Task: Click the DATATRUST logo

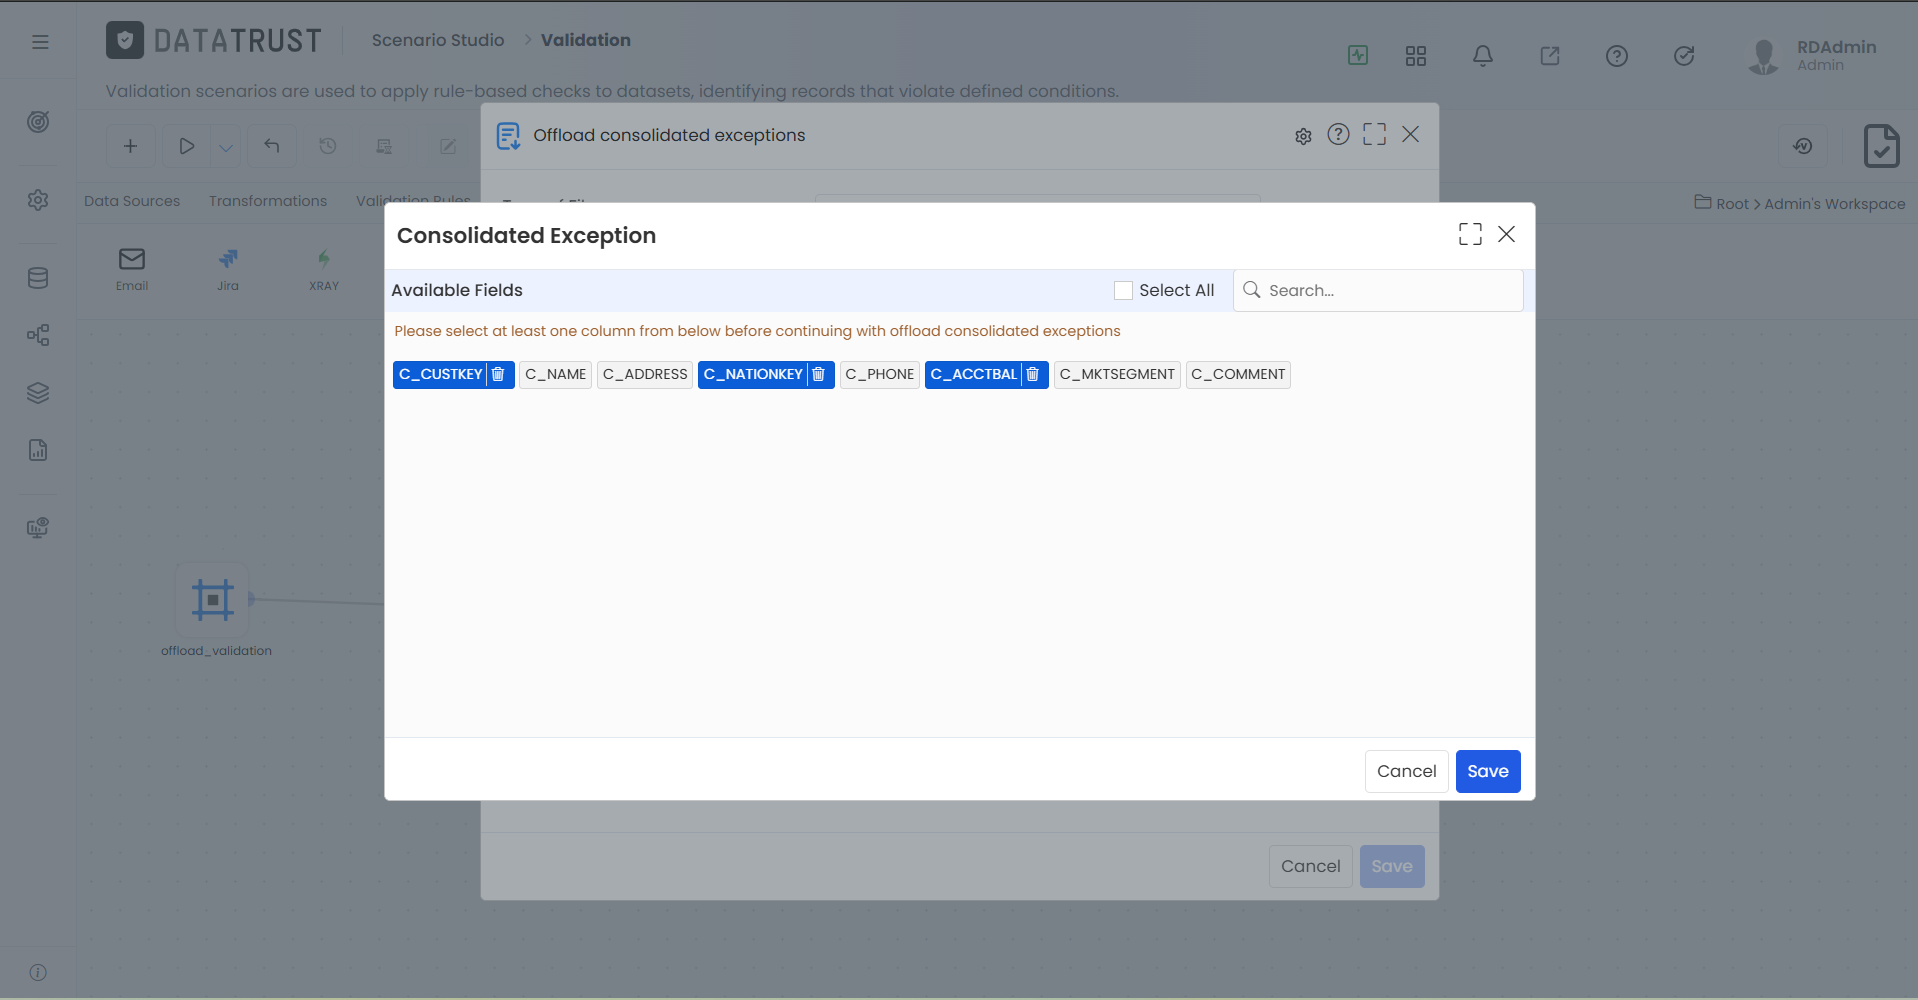Action: coord(214,40)
